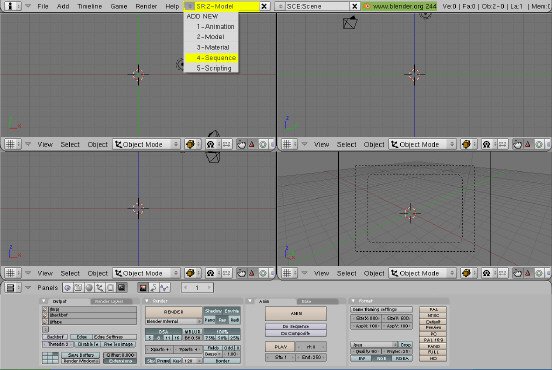
Task: Choose 1-Animation from screen list
Action: [211, 26]
